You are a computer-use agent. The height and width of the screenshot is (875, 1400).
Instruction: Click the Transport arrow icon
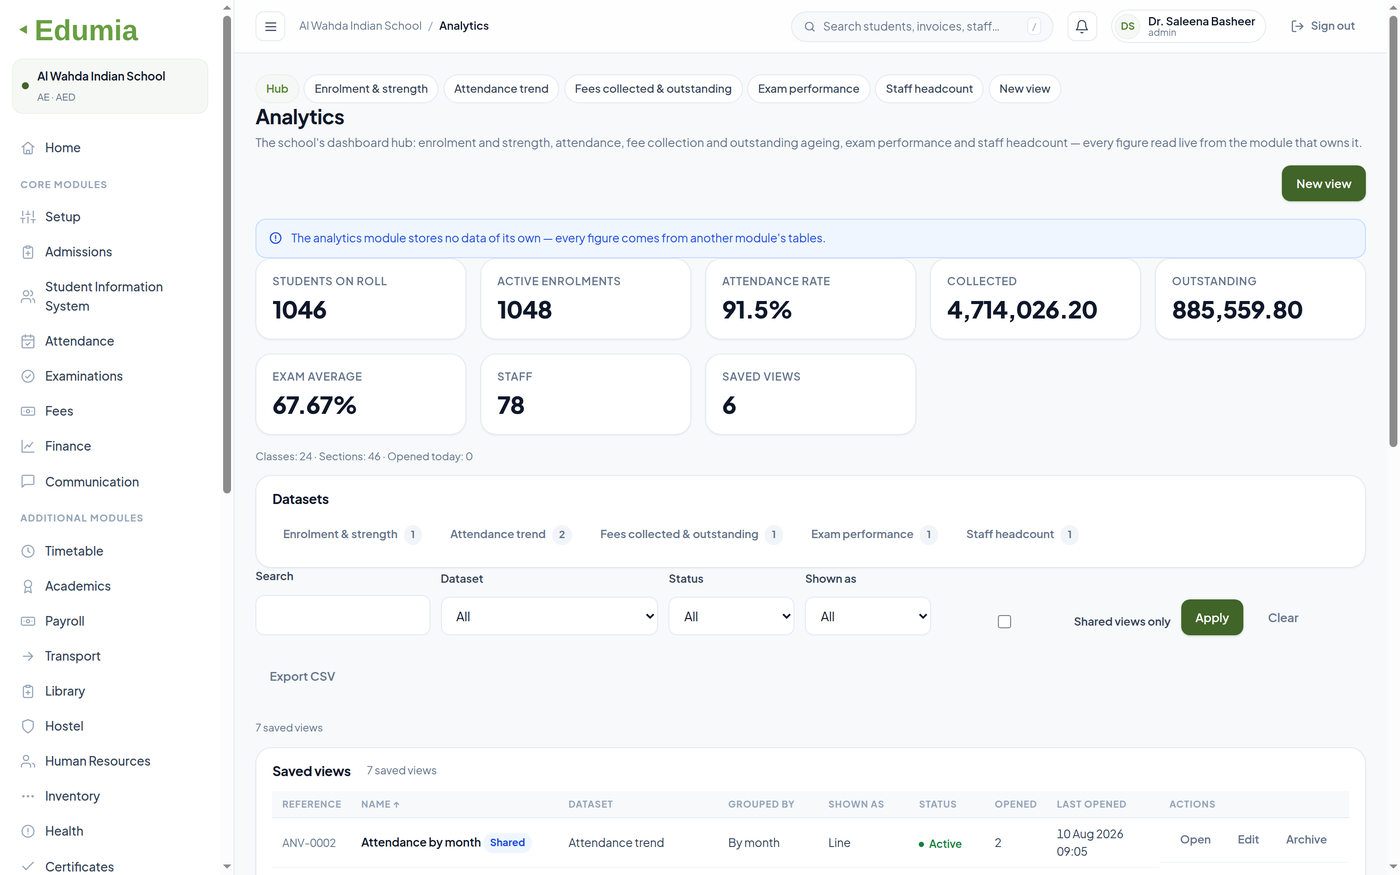(28, 656)
